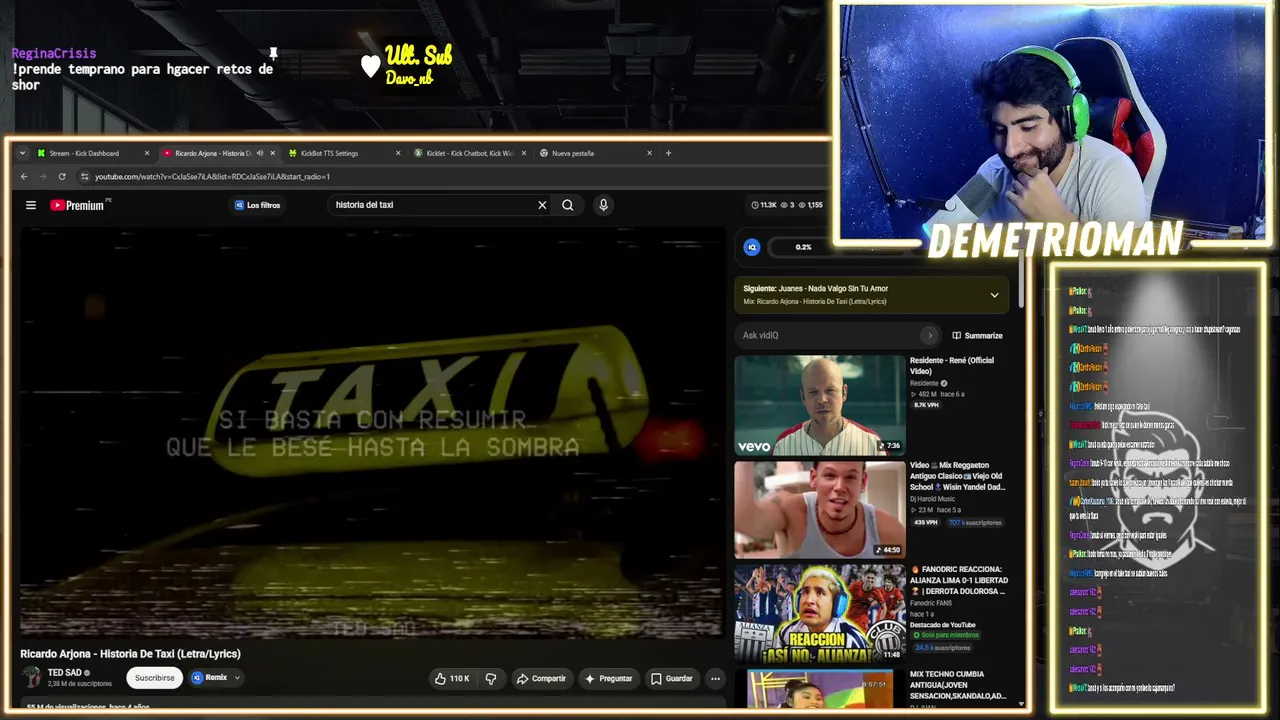Open Residente - René video thumbnail
Image resolution: width=1280 pixels, height=720 pixels.
[820, 405]
